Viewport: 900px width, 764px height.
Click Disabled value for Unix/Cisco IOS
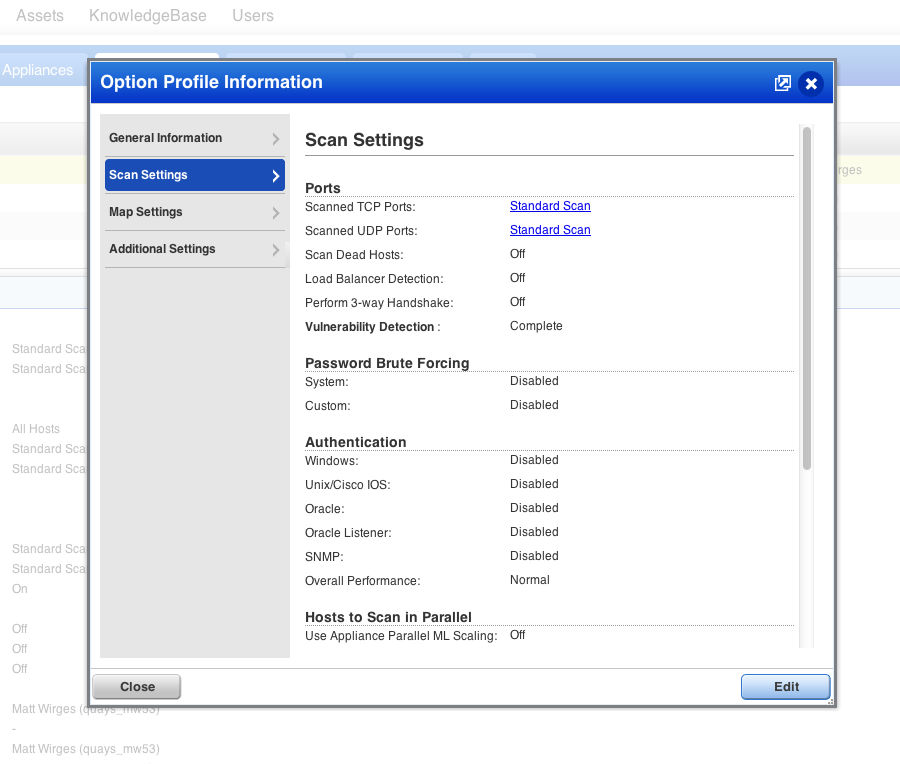(x=534, y=484)
